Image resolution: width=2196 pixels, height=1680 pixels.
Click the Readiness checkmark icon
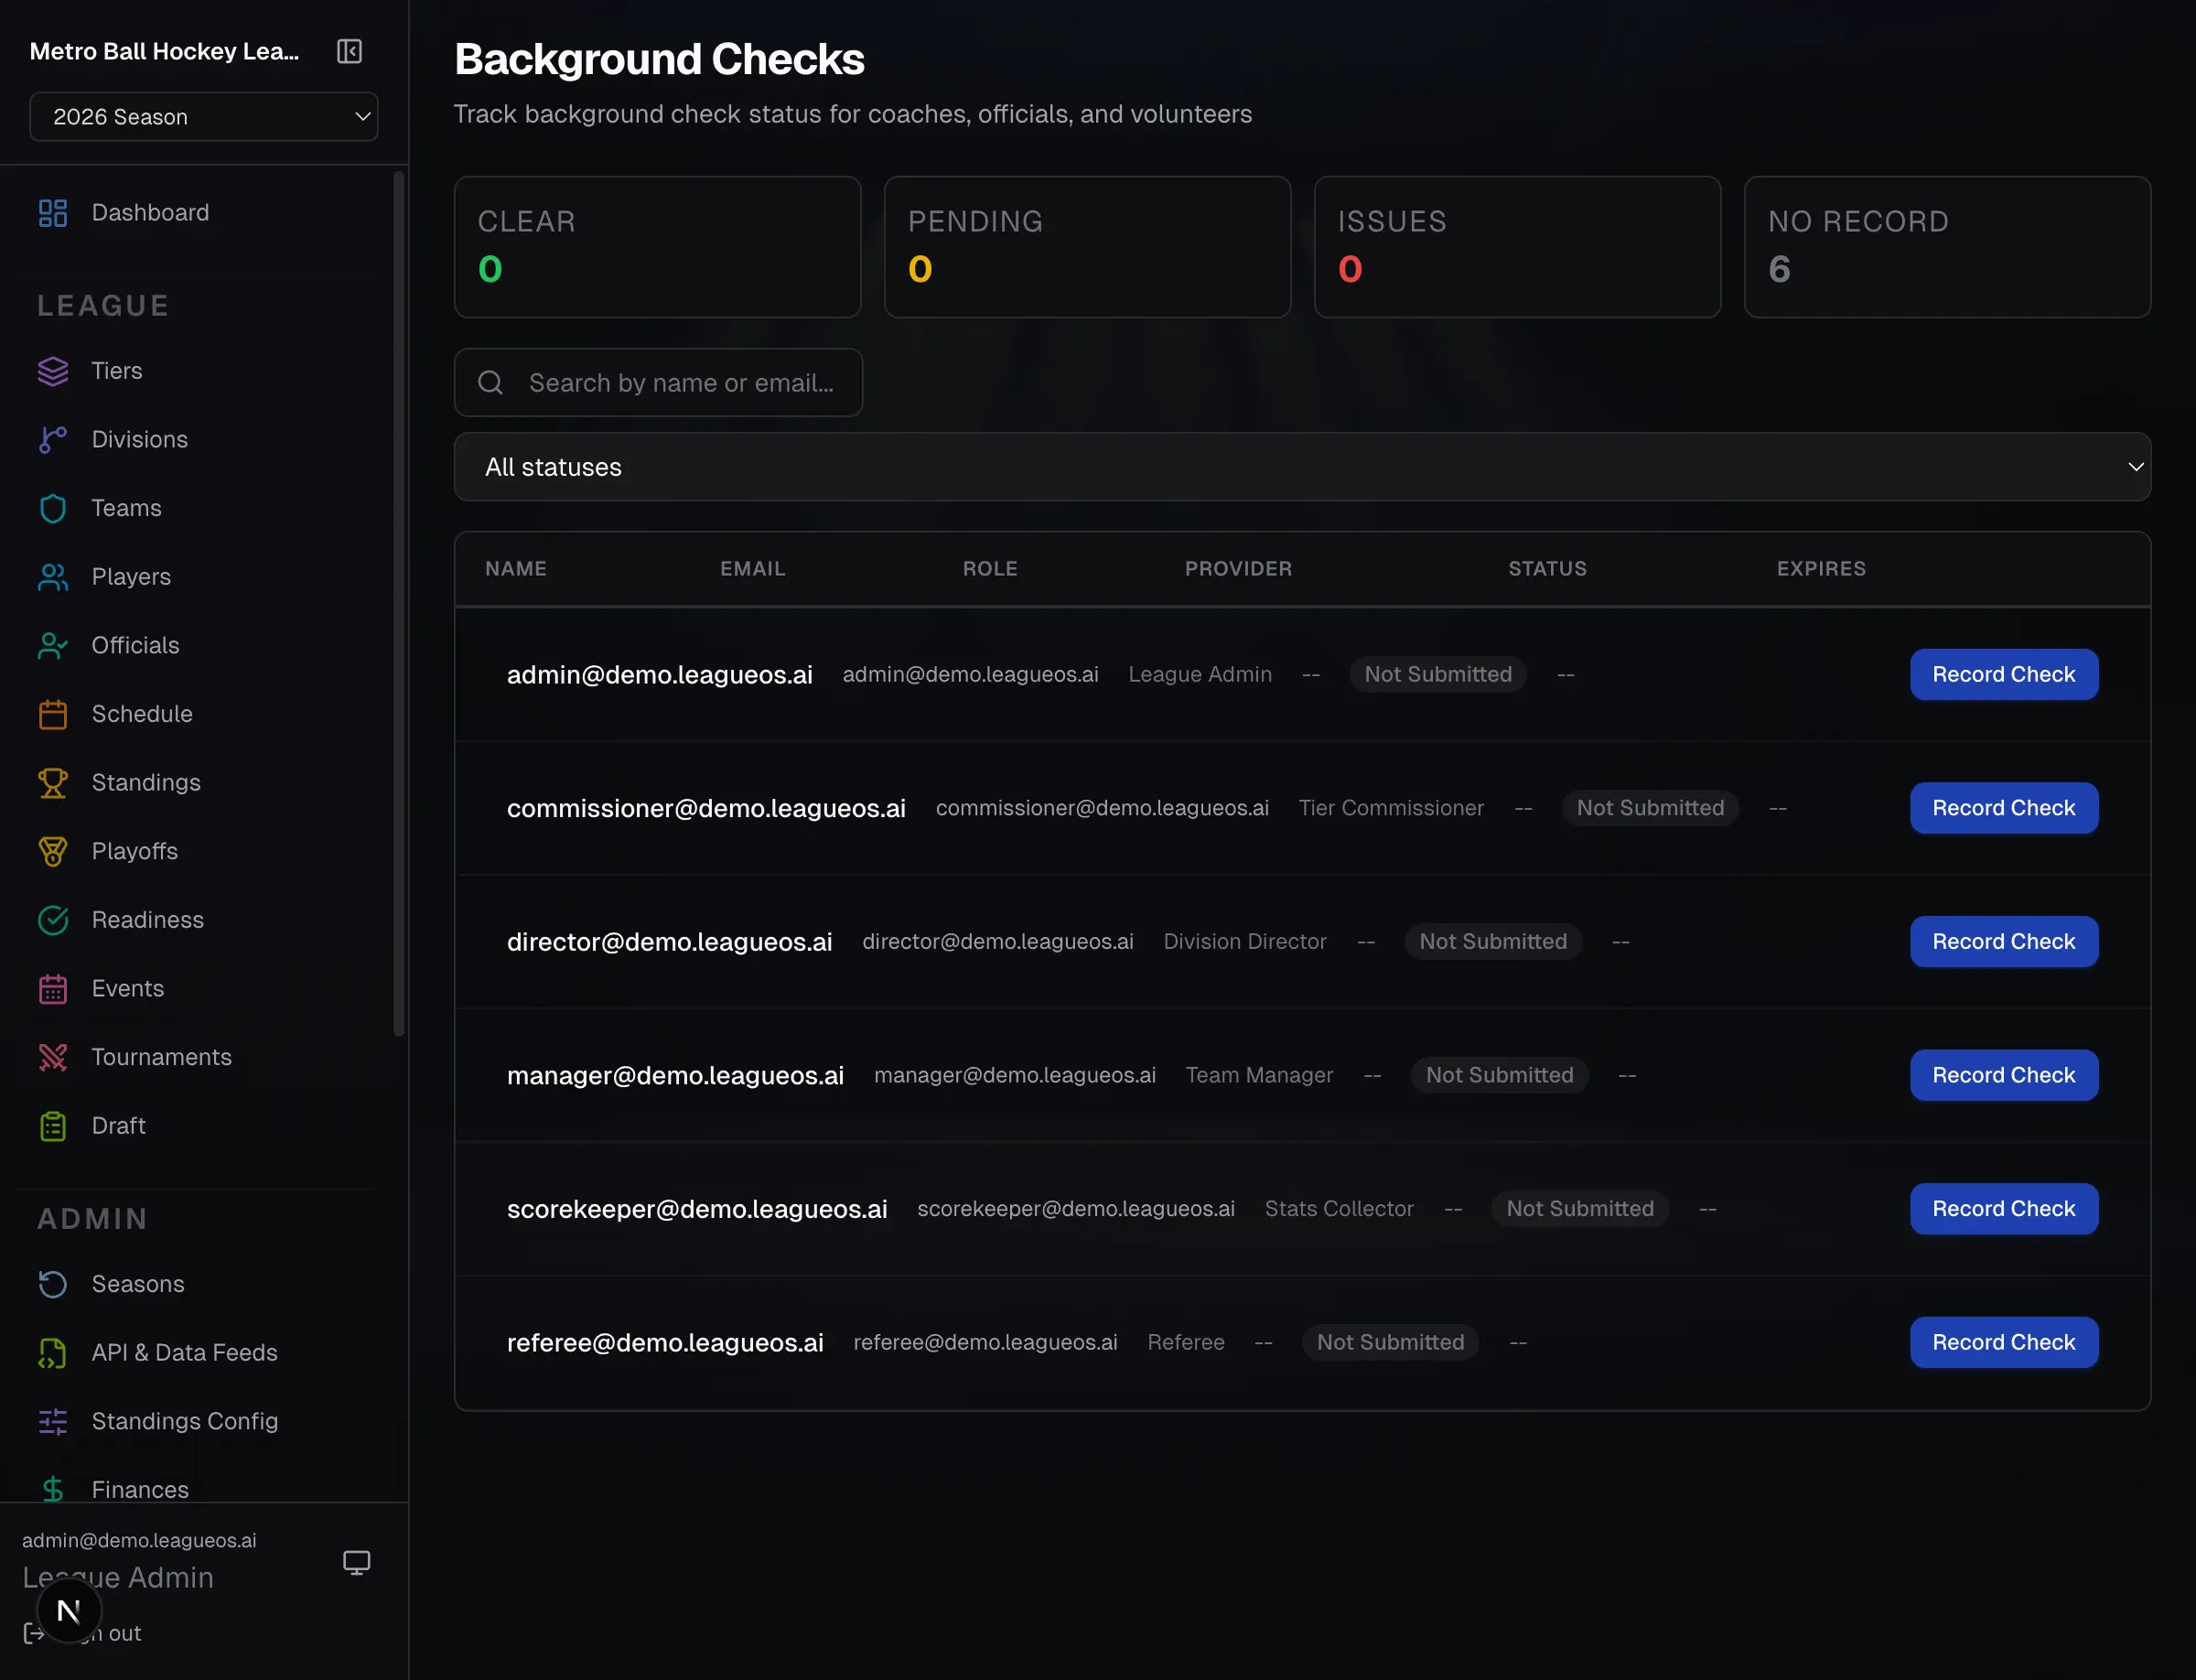tap(53, 919)
